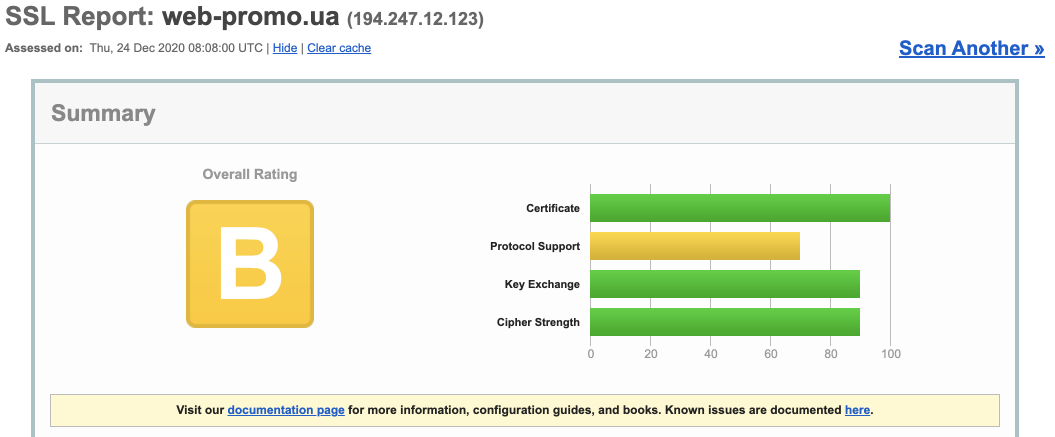1055x437 pixels.
Task: Open the Scan Another link
Action: (971, 48)
